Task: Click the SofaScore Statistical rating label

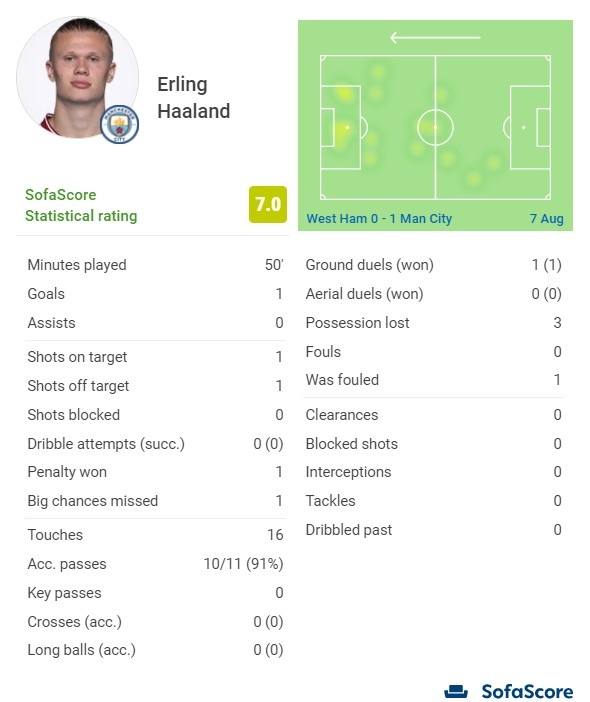Action: [81, 205]
